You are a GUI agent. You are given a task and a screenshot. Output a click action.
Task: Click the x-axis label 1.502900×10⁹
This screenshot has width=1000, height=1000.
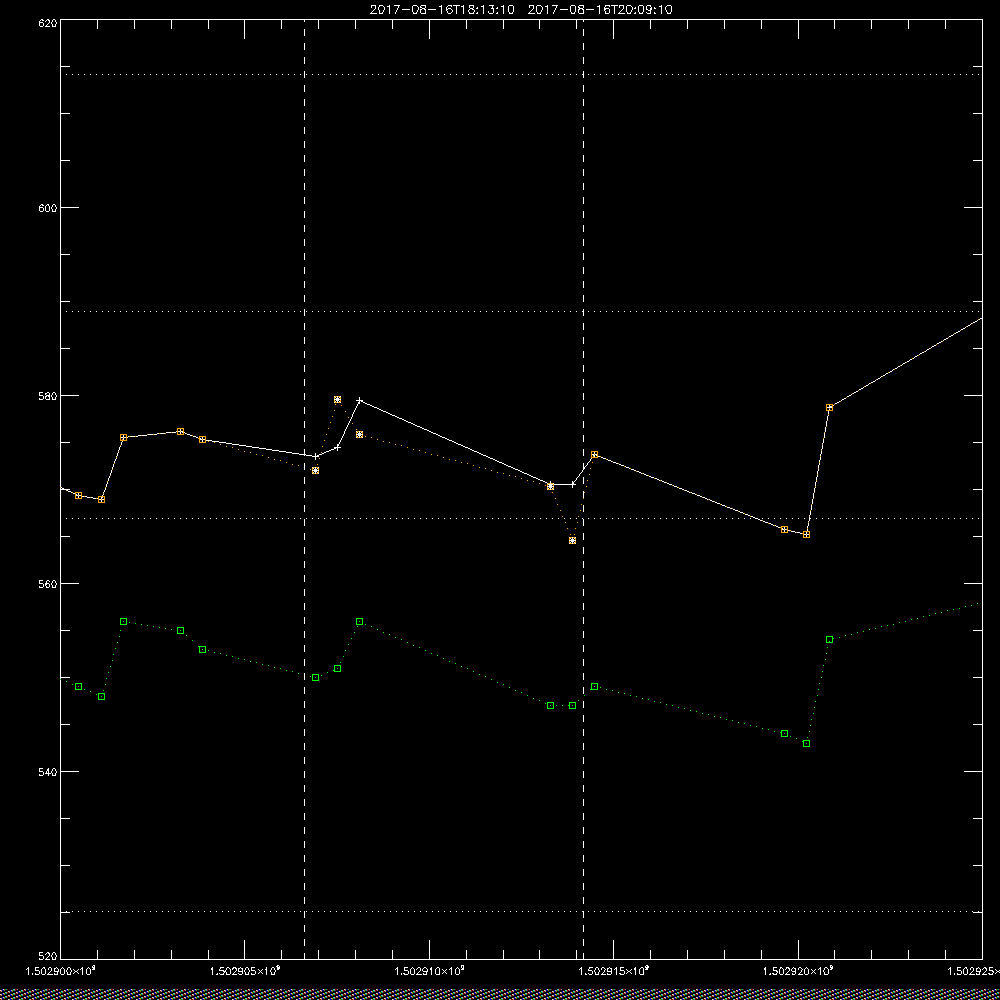(x=60, y=971)
